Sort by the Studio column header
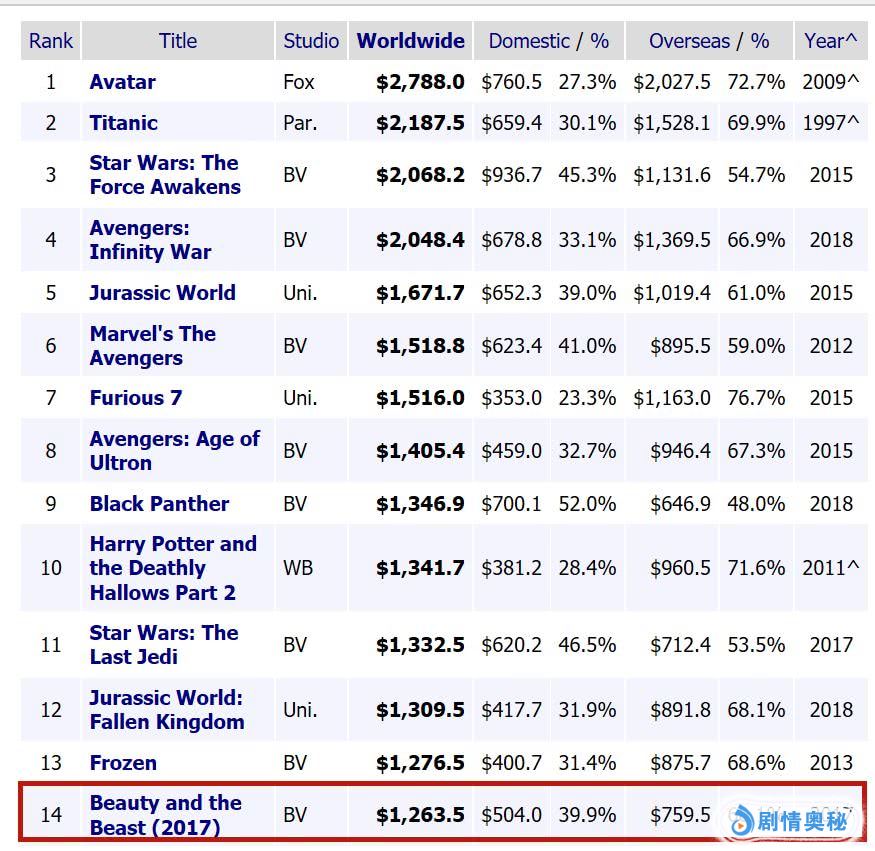This screenshot has height=851, width=875. pyautogui.click(x=311, y=41)
